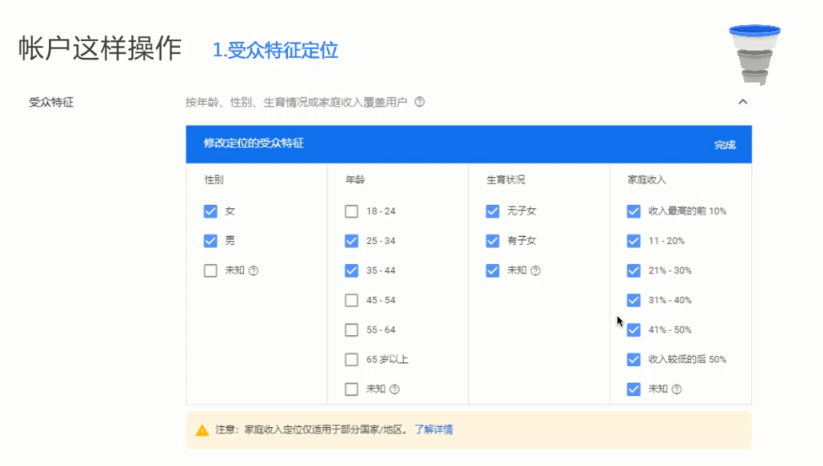Click help icon next to gender 未知
The width and height of the screenshot is (823, 466).
click(254, 270)
